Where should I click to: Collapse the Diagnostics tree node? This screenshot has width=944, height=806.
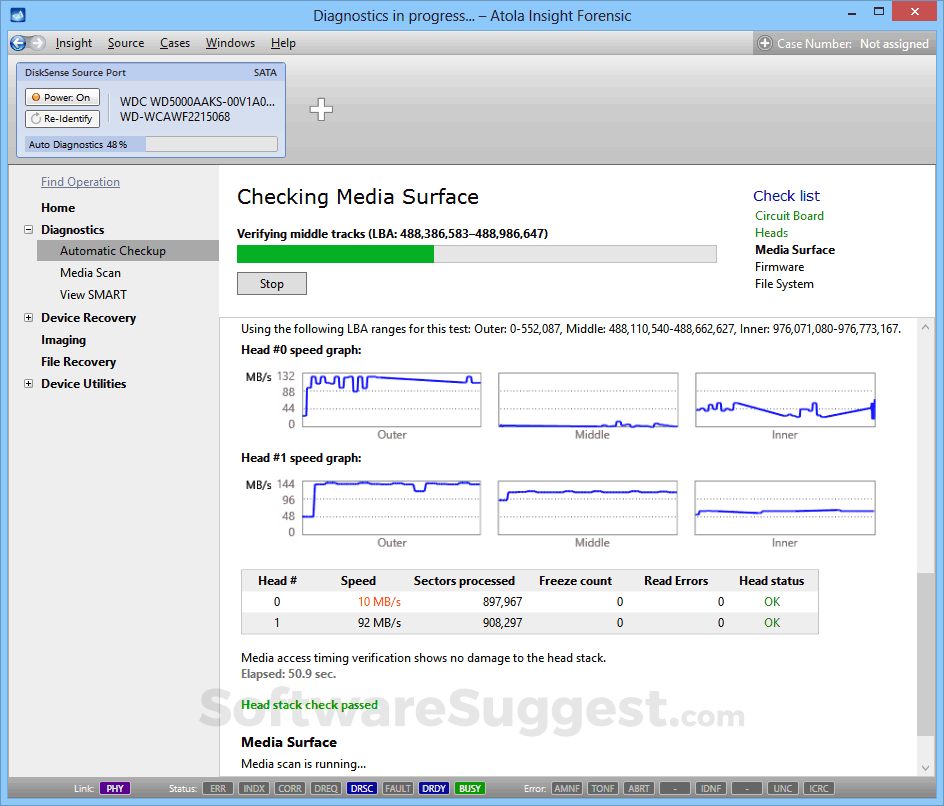(28, 229)
